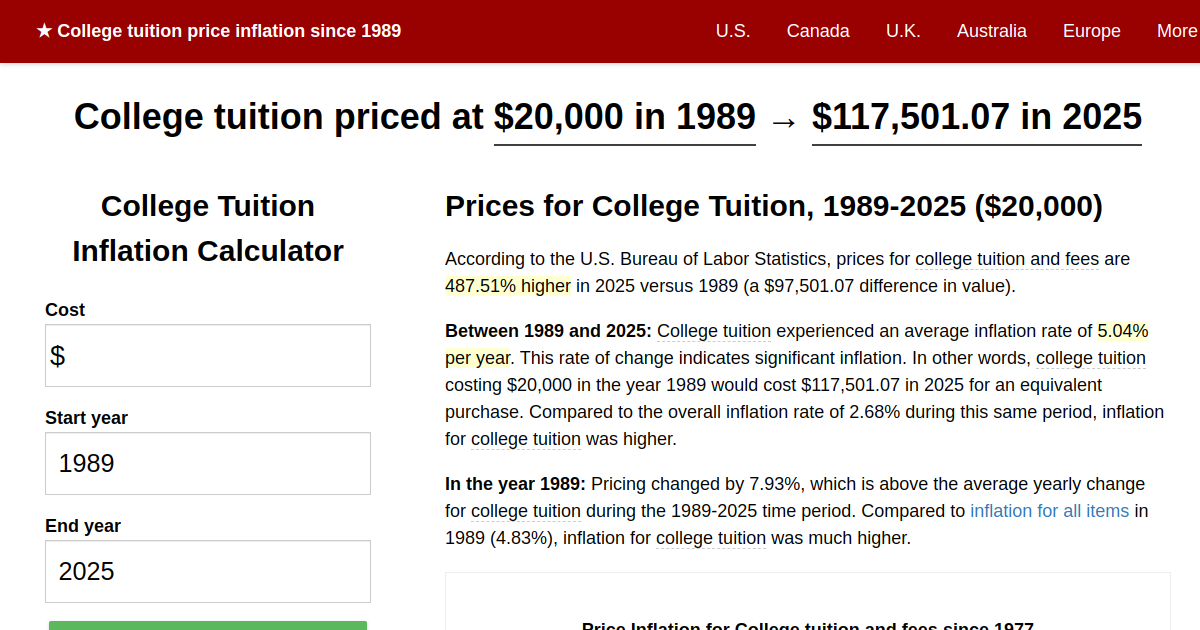1200x630 pixels.
Task: Click the End year field showing 2025
Action: click(x=207, y=571)
